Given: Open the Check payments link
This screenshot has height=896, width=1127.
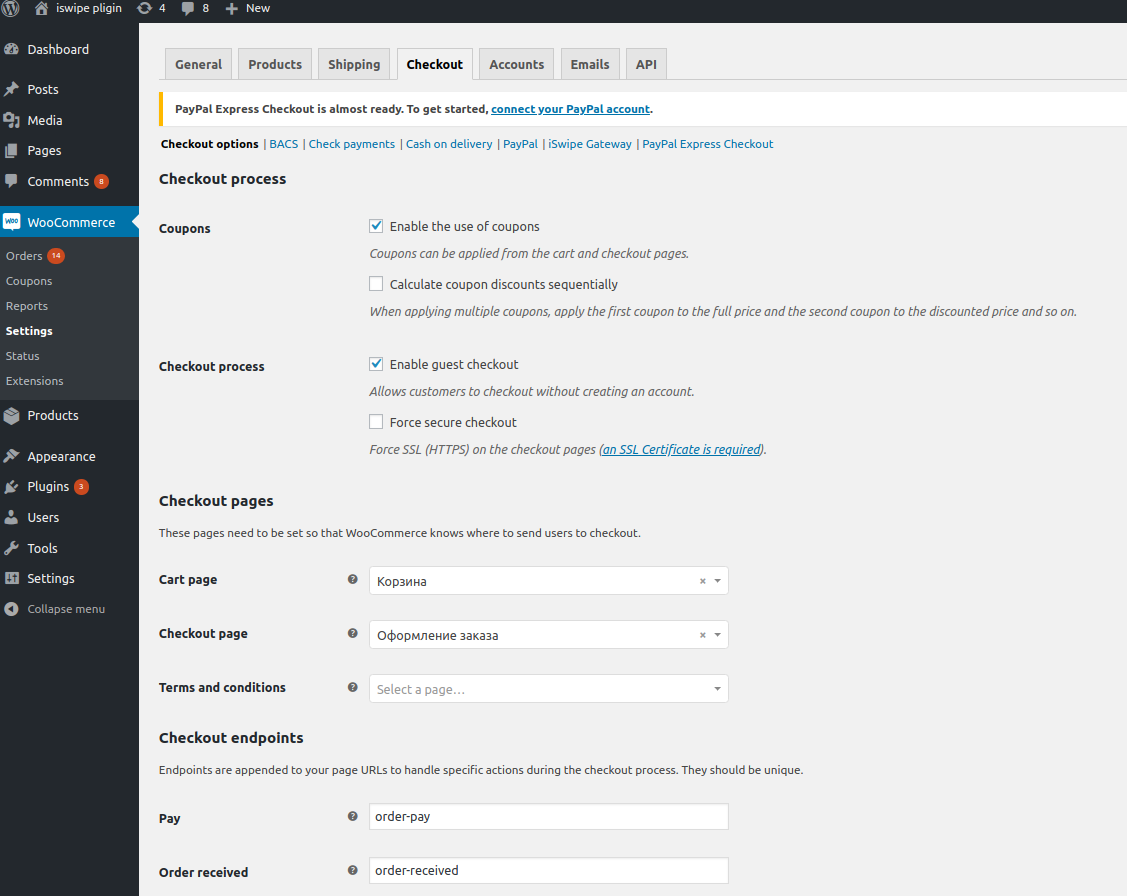Looking at the screenshot, I should 351,144.
